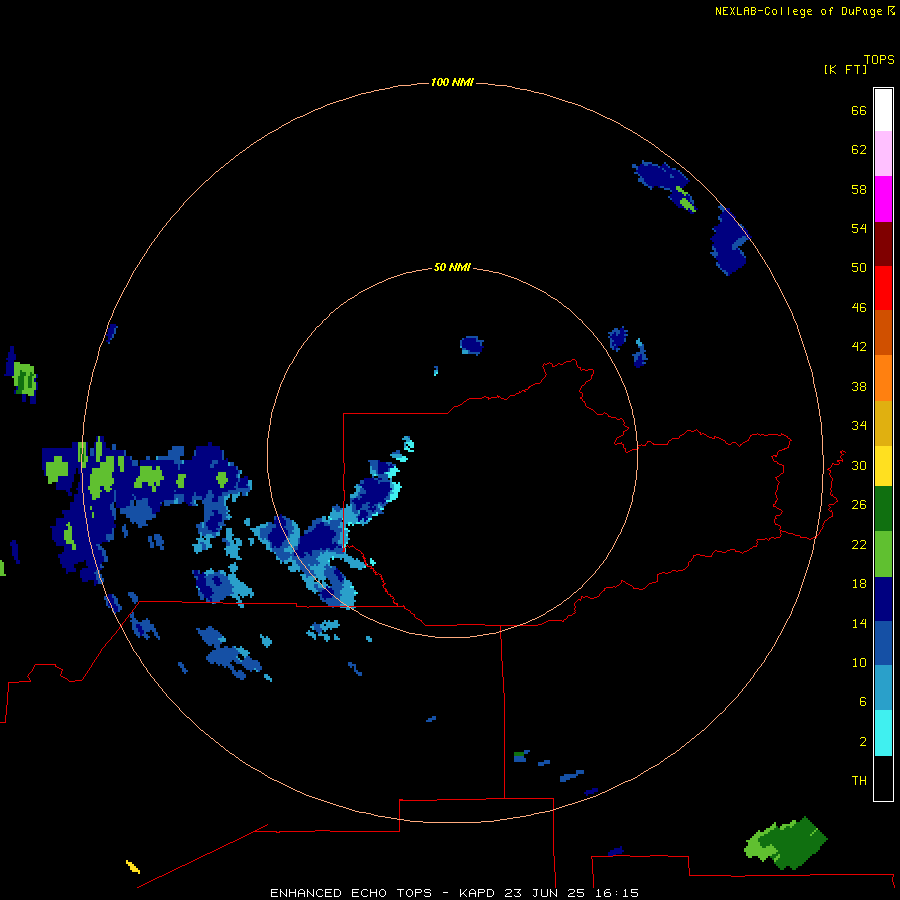Select the medium blue legend swatch beside 10

tap(883, 643)
